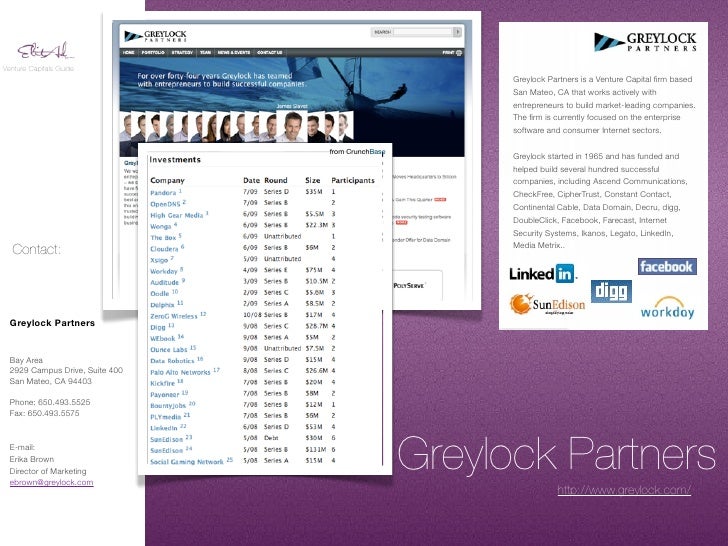Click the large Greylock Partners title

point(557,455)
